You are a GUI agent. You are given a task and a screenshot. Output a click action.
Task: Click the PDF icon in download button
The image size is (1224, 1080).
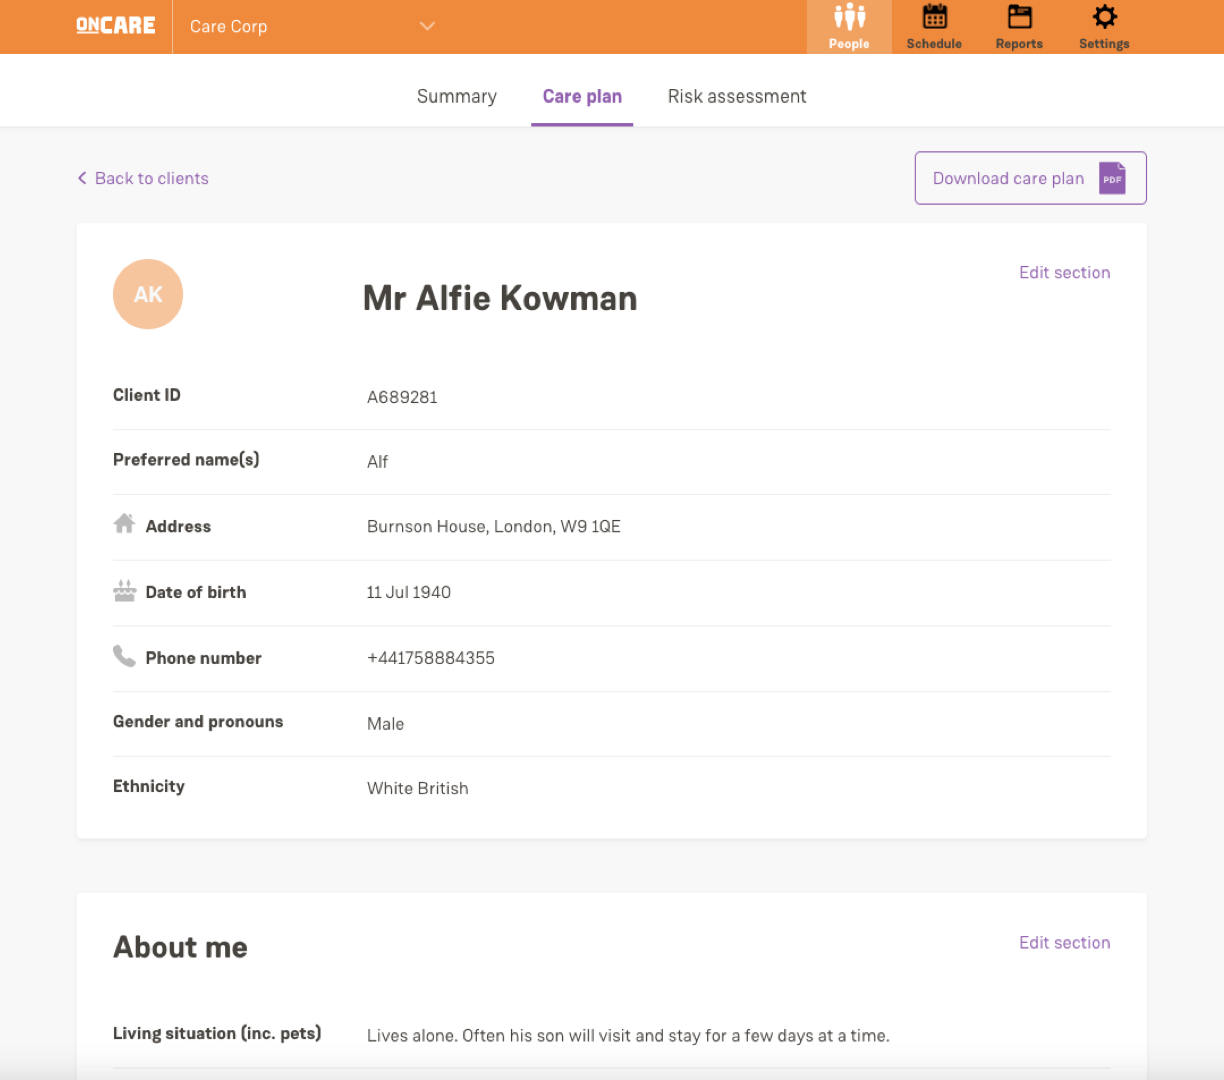coord(1112,178)
